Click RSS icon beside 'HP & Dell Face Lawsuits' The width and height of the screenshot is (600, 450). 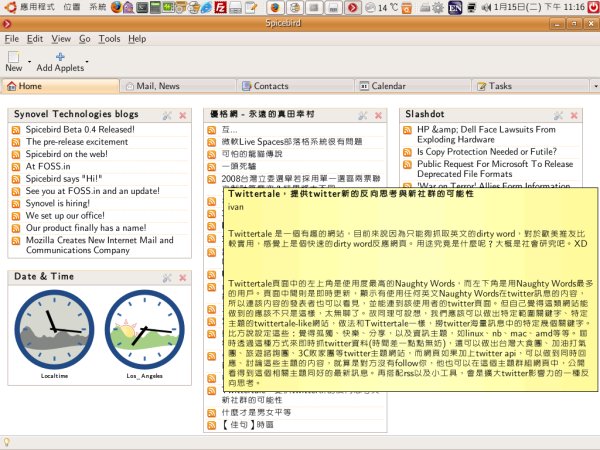tap(407, 130)
